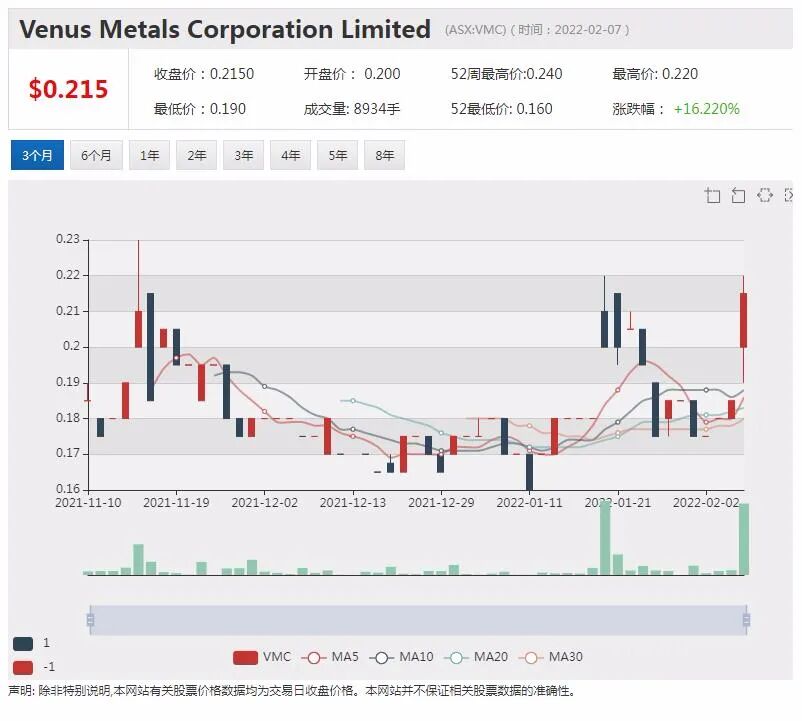Display the 8年 price history
This screenshot has width=802, height=721.
pos(385,155)
